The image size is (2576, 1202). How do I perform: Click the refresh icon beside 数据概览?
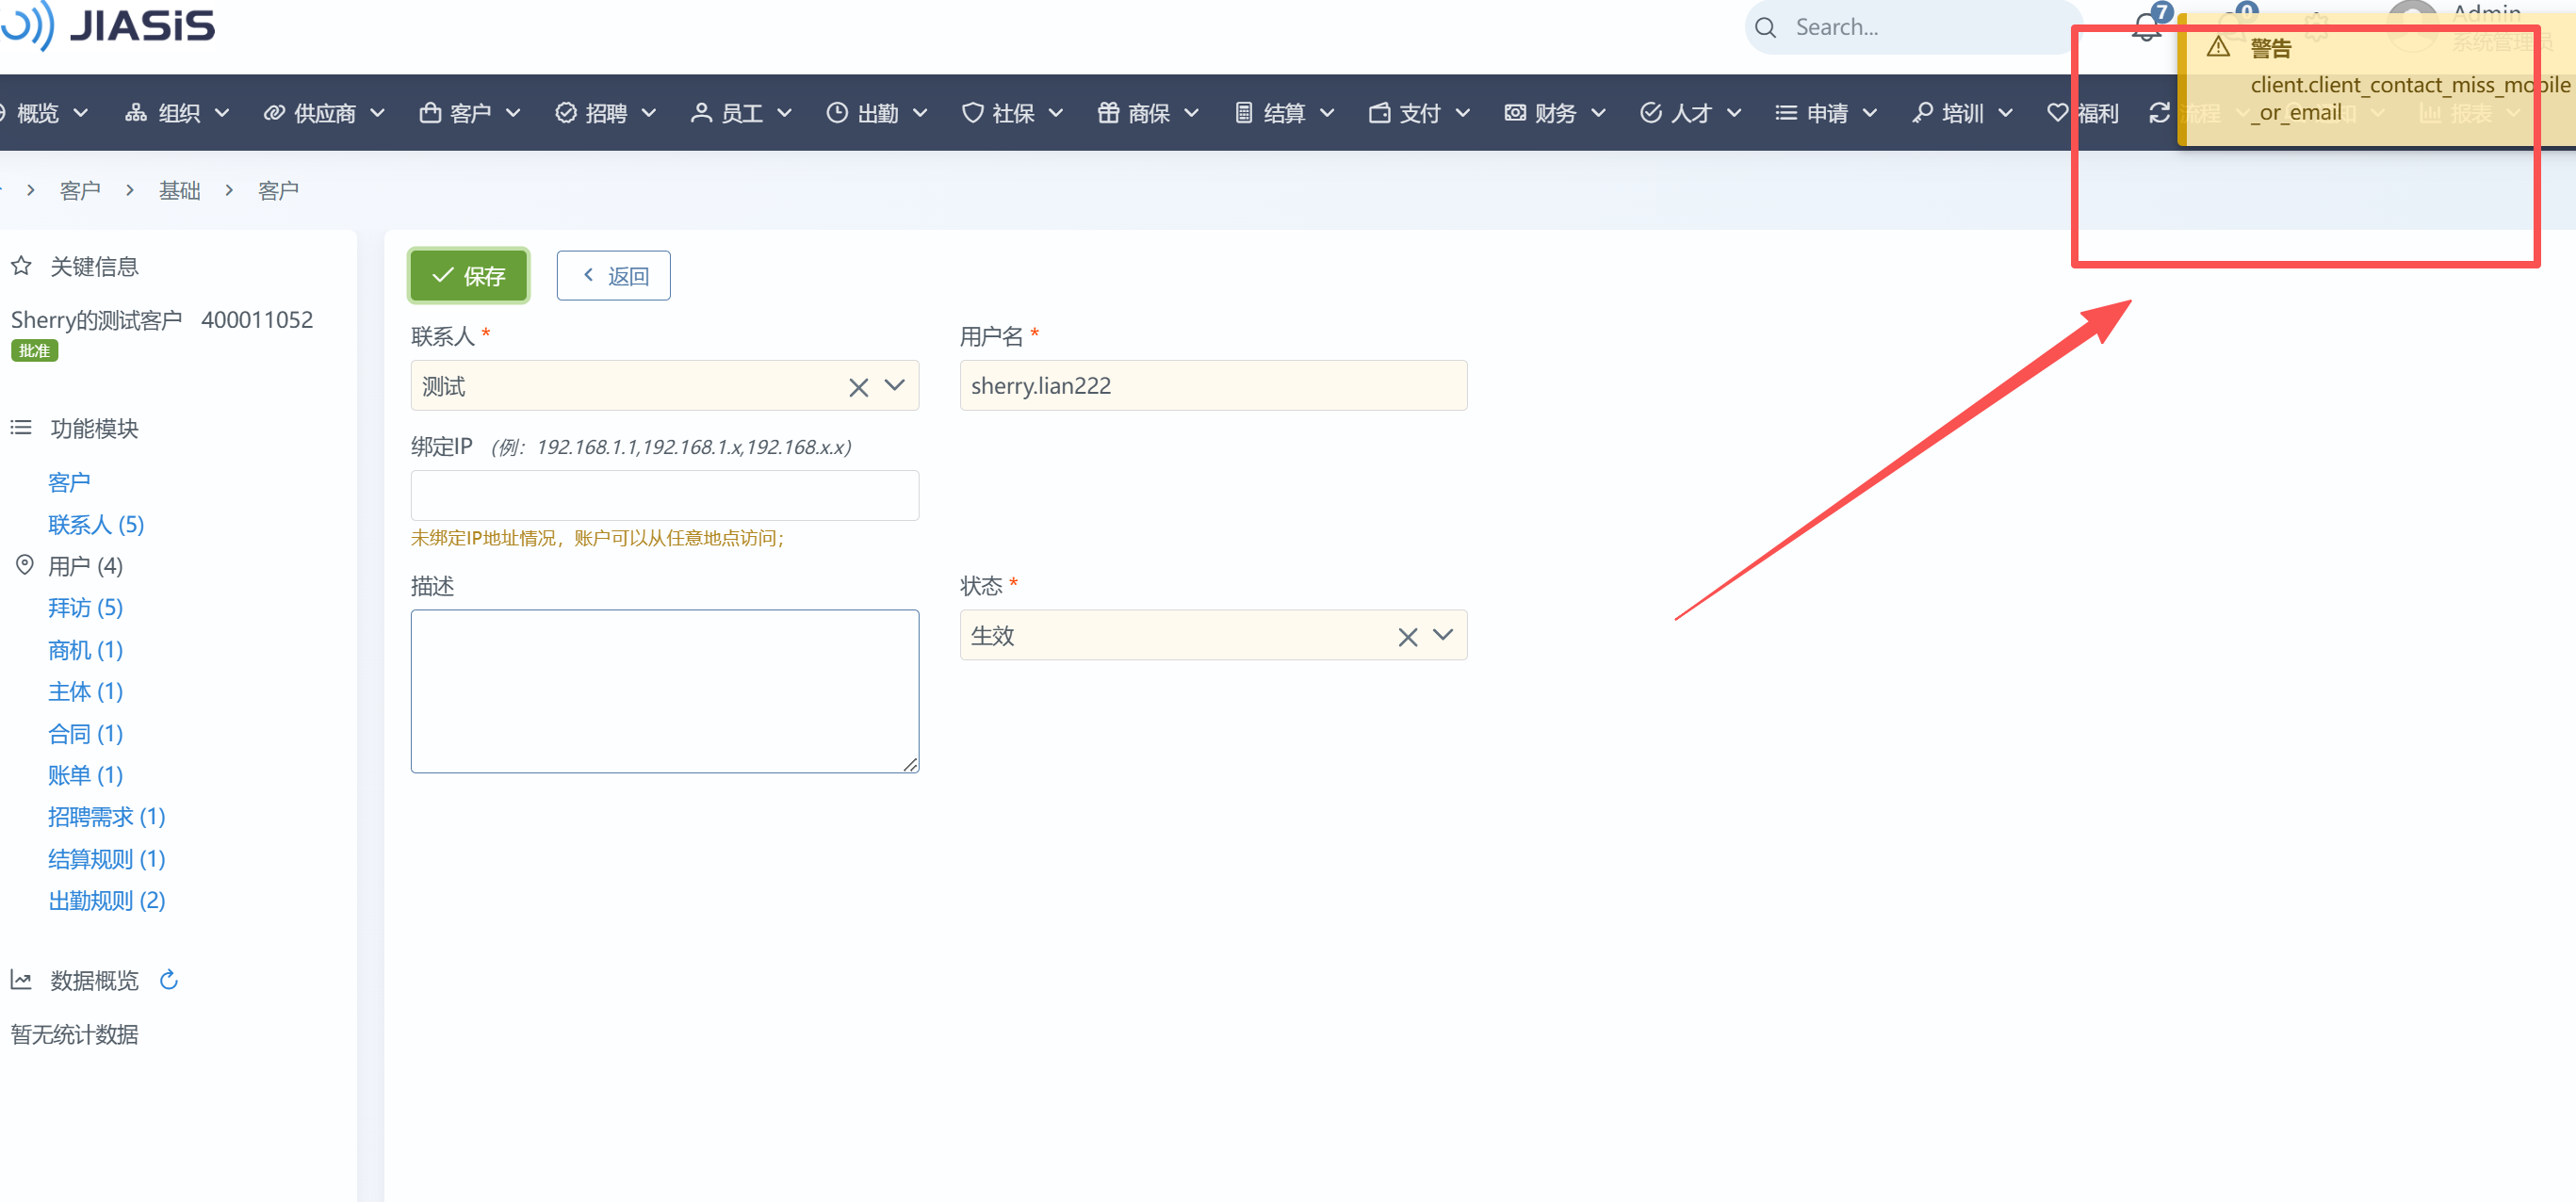pos(169,979)
